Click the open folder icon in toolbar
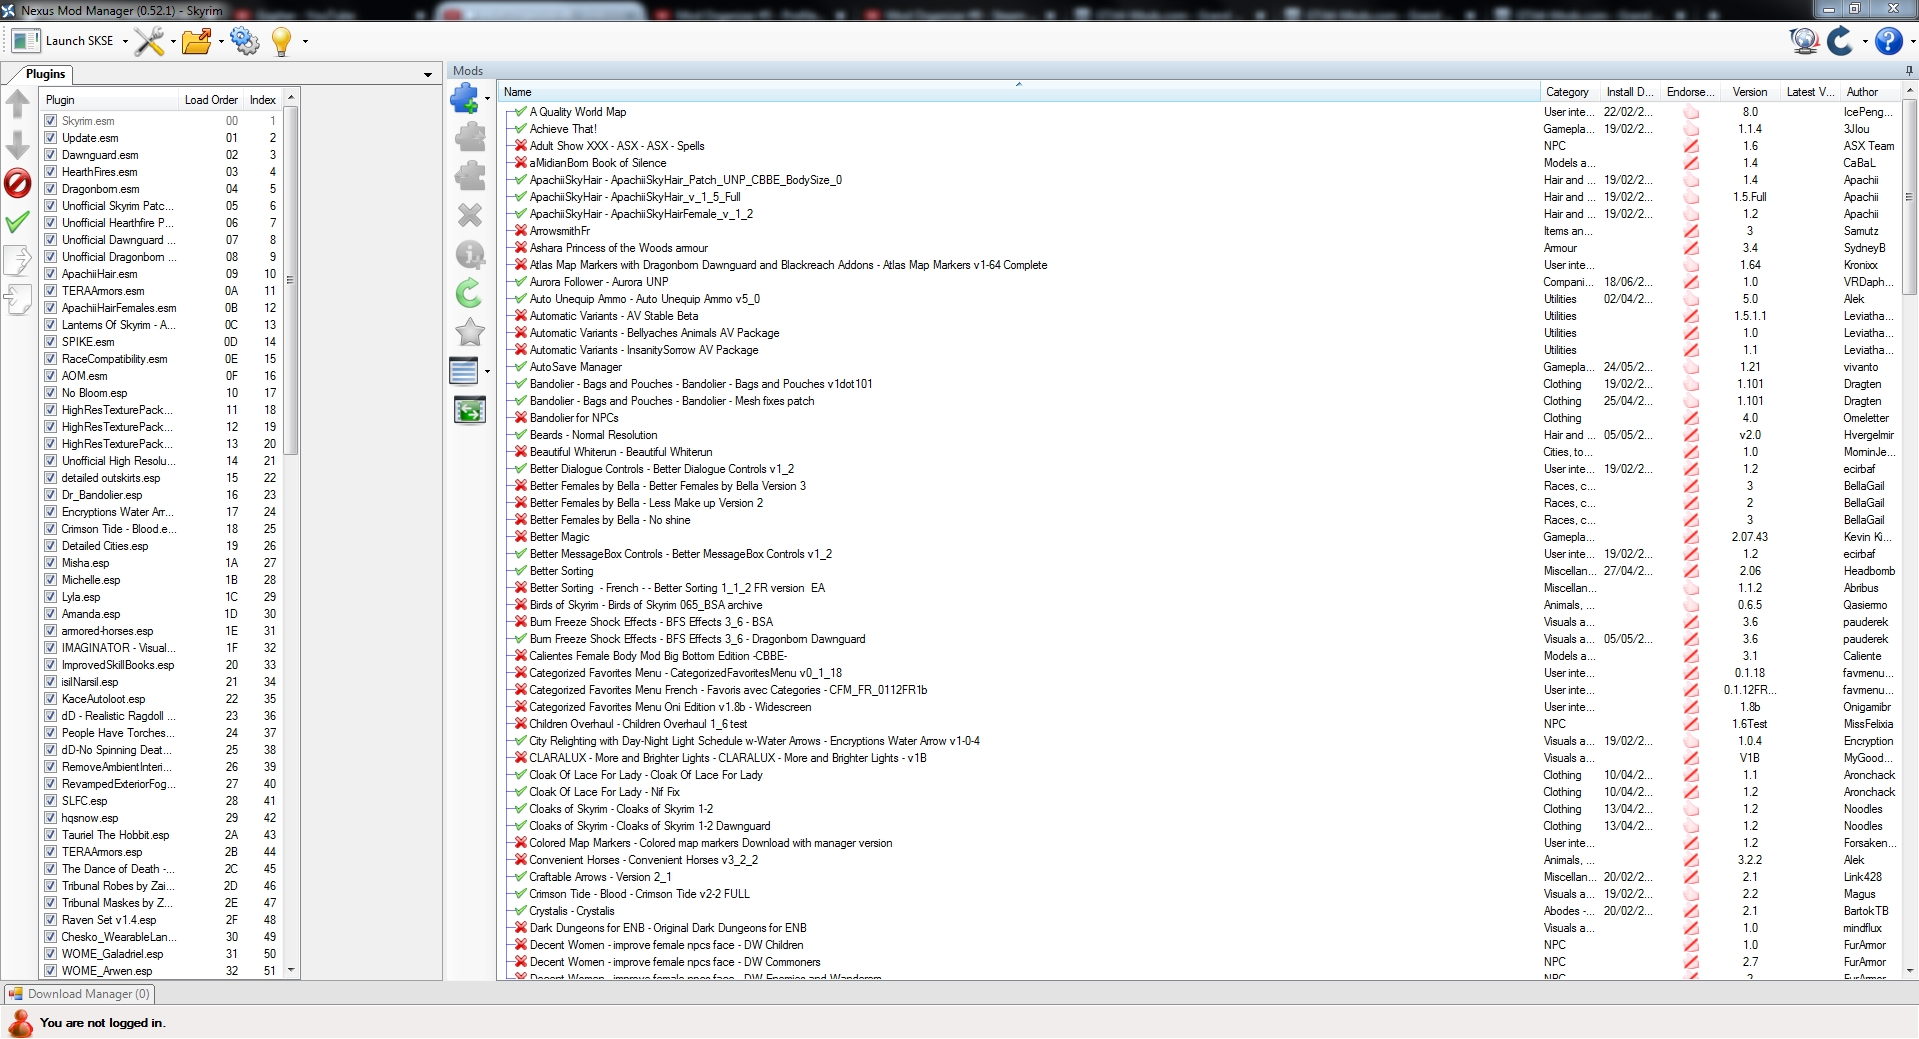 tap(197, 41)
